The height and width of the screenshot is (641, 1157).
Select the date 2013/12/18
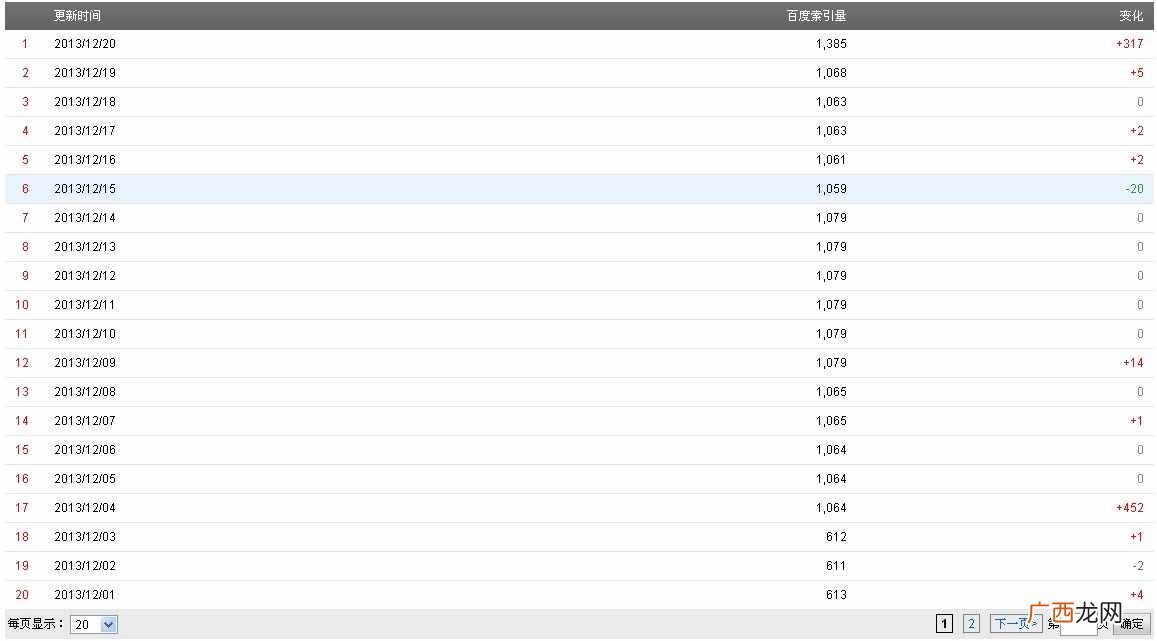(x=85, y=102)
